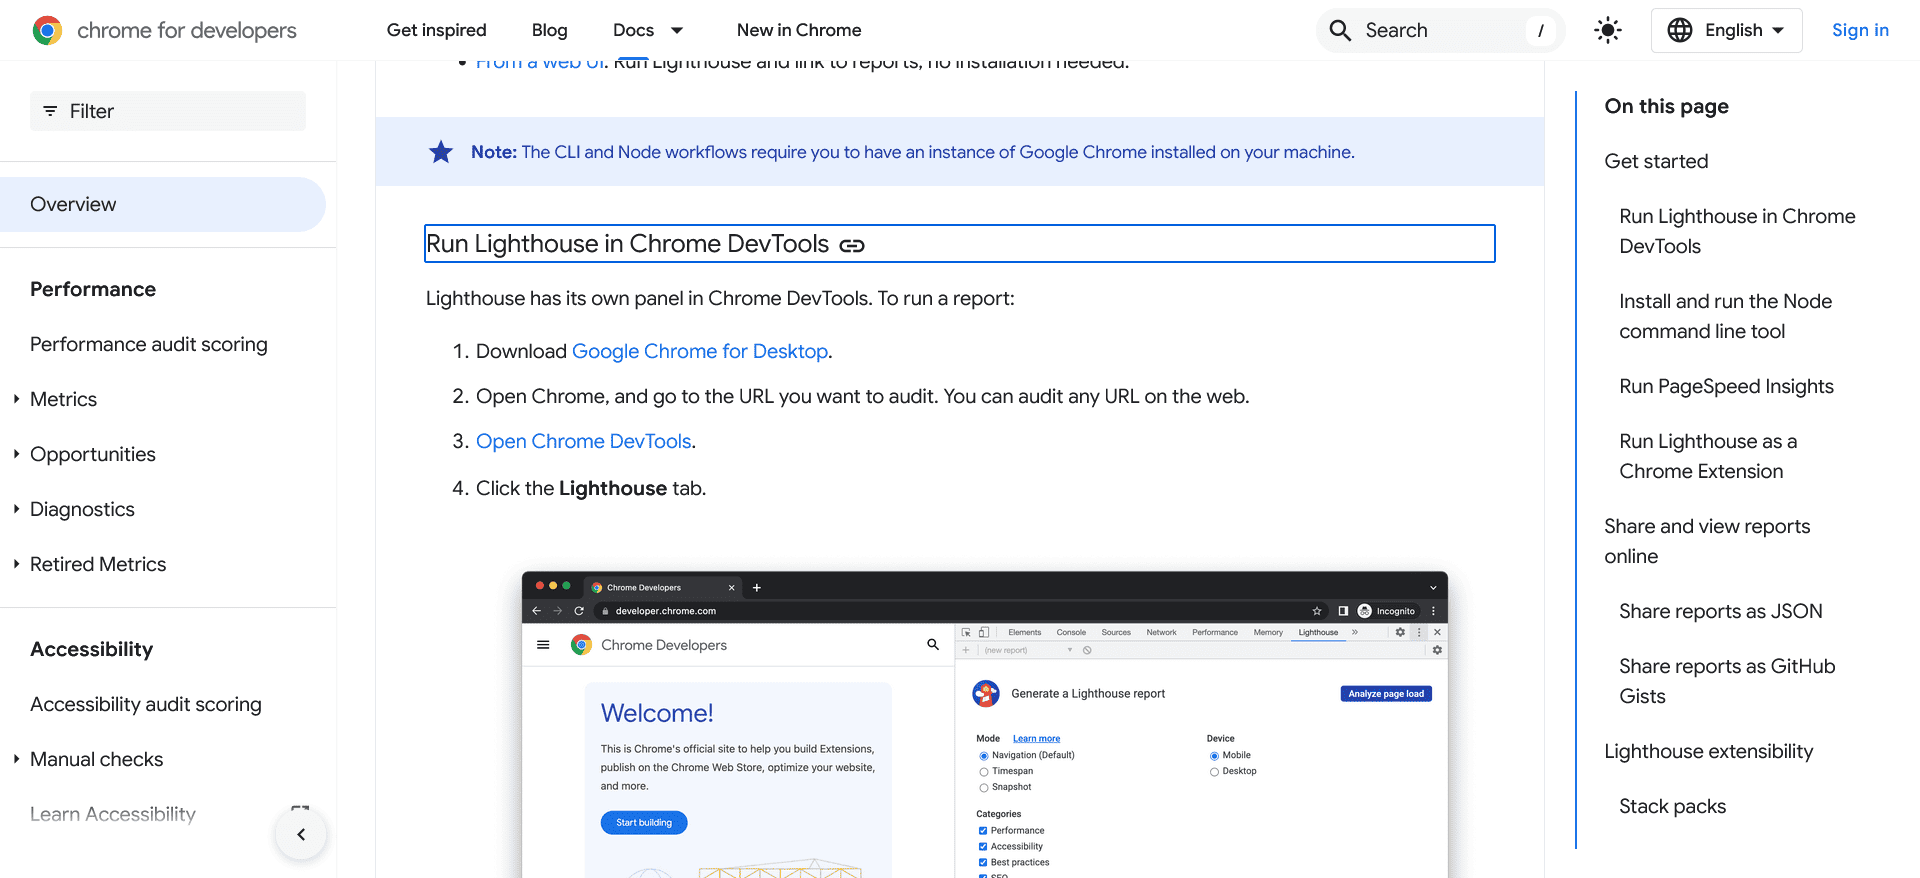Click the filter icon in sidebar
This screenshot has height=878, width=1920.
[50, 111]
